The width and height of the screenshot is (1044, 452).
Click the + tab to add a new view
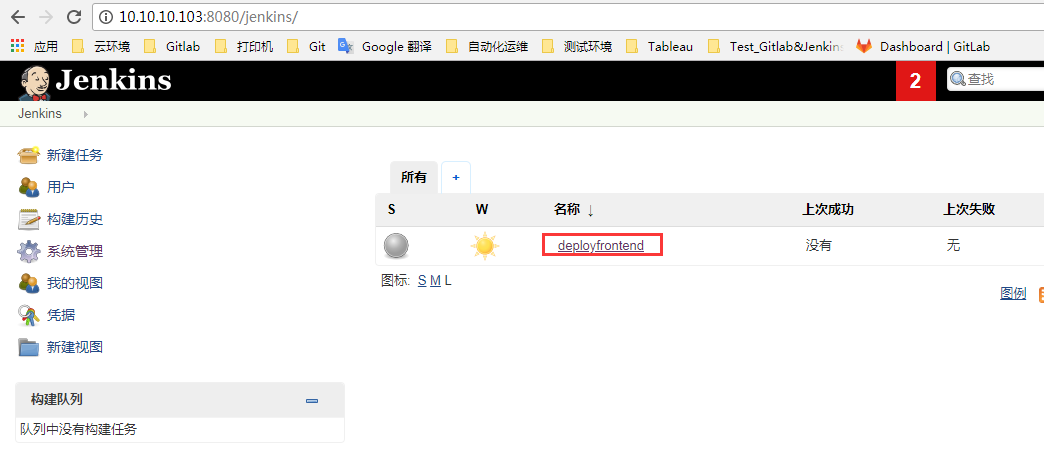point(456,177)
